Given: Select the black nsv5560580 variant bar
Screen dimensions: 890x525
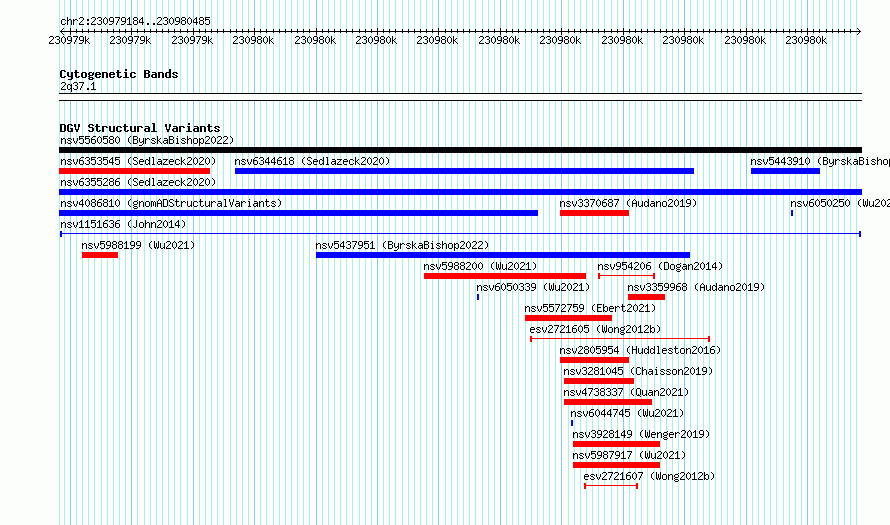Looking at the screenshot, I should point(460,150).
